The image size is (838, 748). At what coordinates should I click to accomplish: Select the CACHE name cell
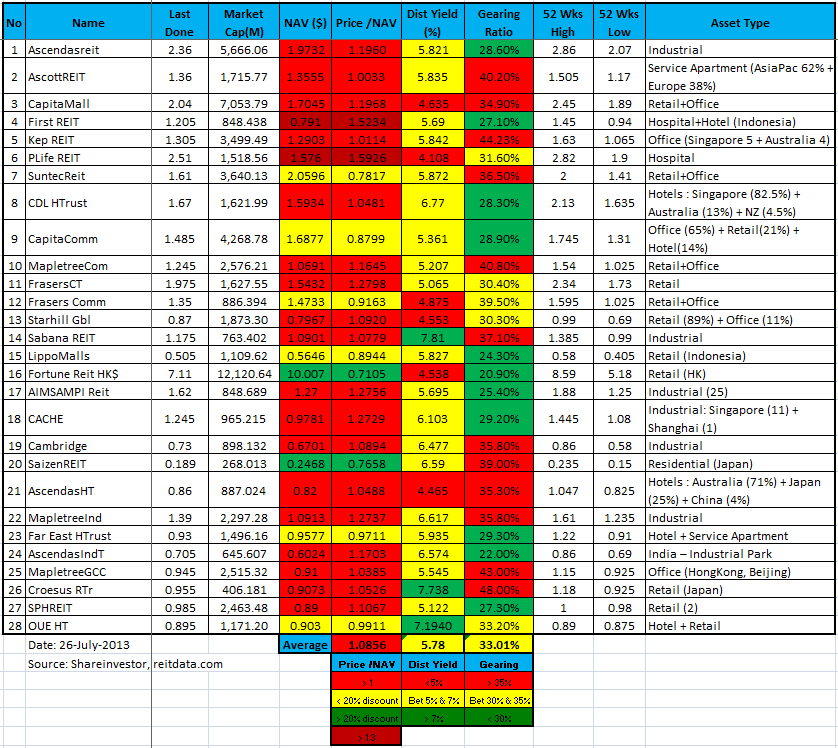88,418
